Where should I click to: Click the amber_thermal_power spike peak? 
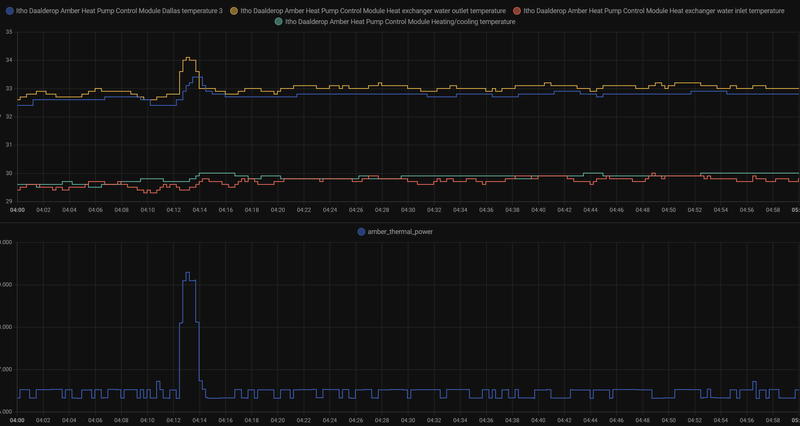tap(187, 273)
